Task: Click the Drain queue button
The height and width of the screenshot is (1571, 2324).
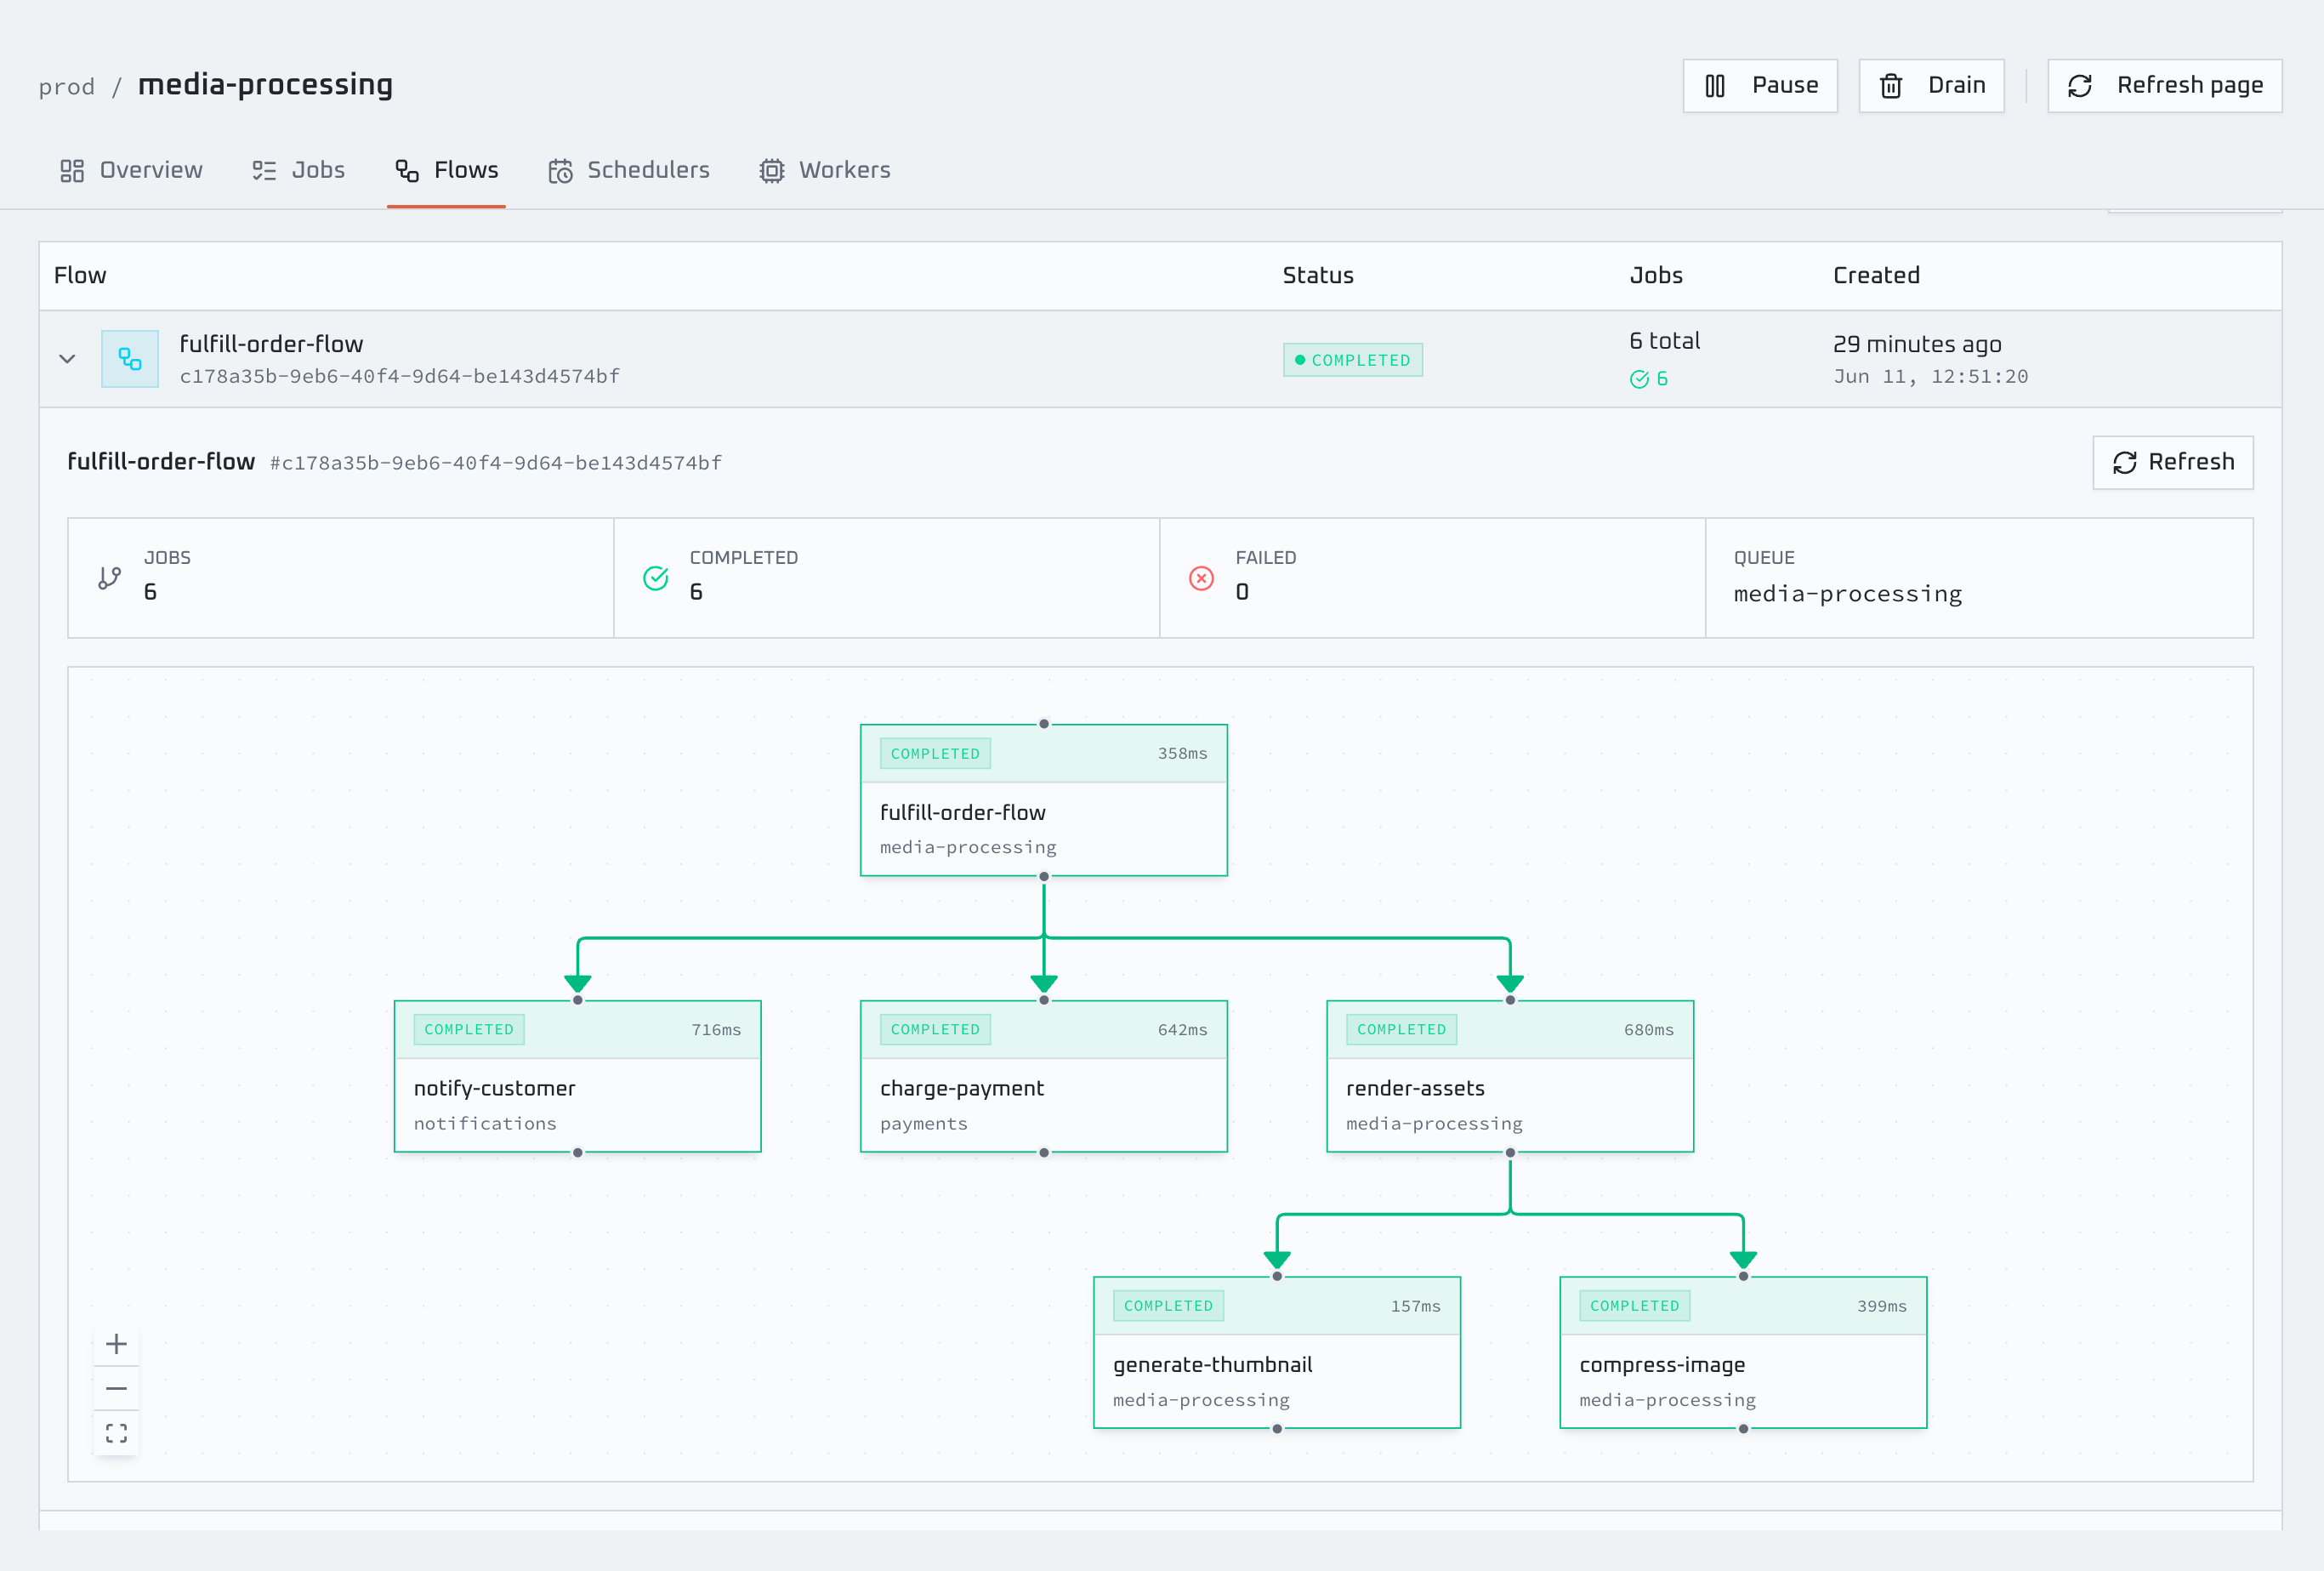Action: click(1930, 86)
